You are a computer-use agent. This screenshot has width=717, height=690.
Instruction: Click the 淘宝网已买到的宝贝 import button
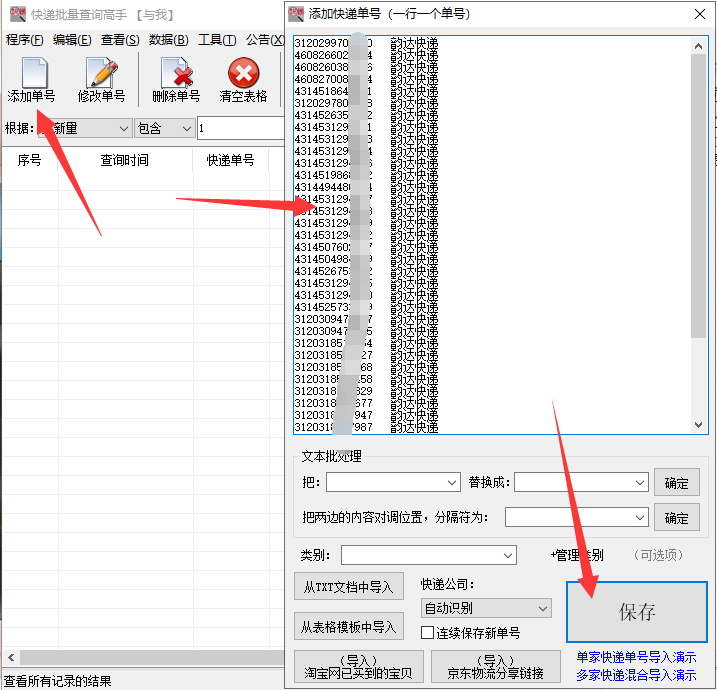click(x=358, y=667)
